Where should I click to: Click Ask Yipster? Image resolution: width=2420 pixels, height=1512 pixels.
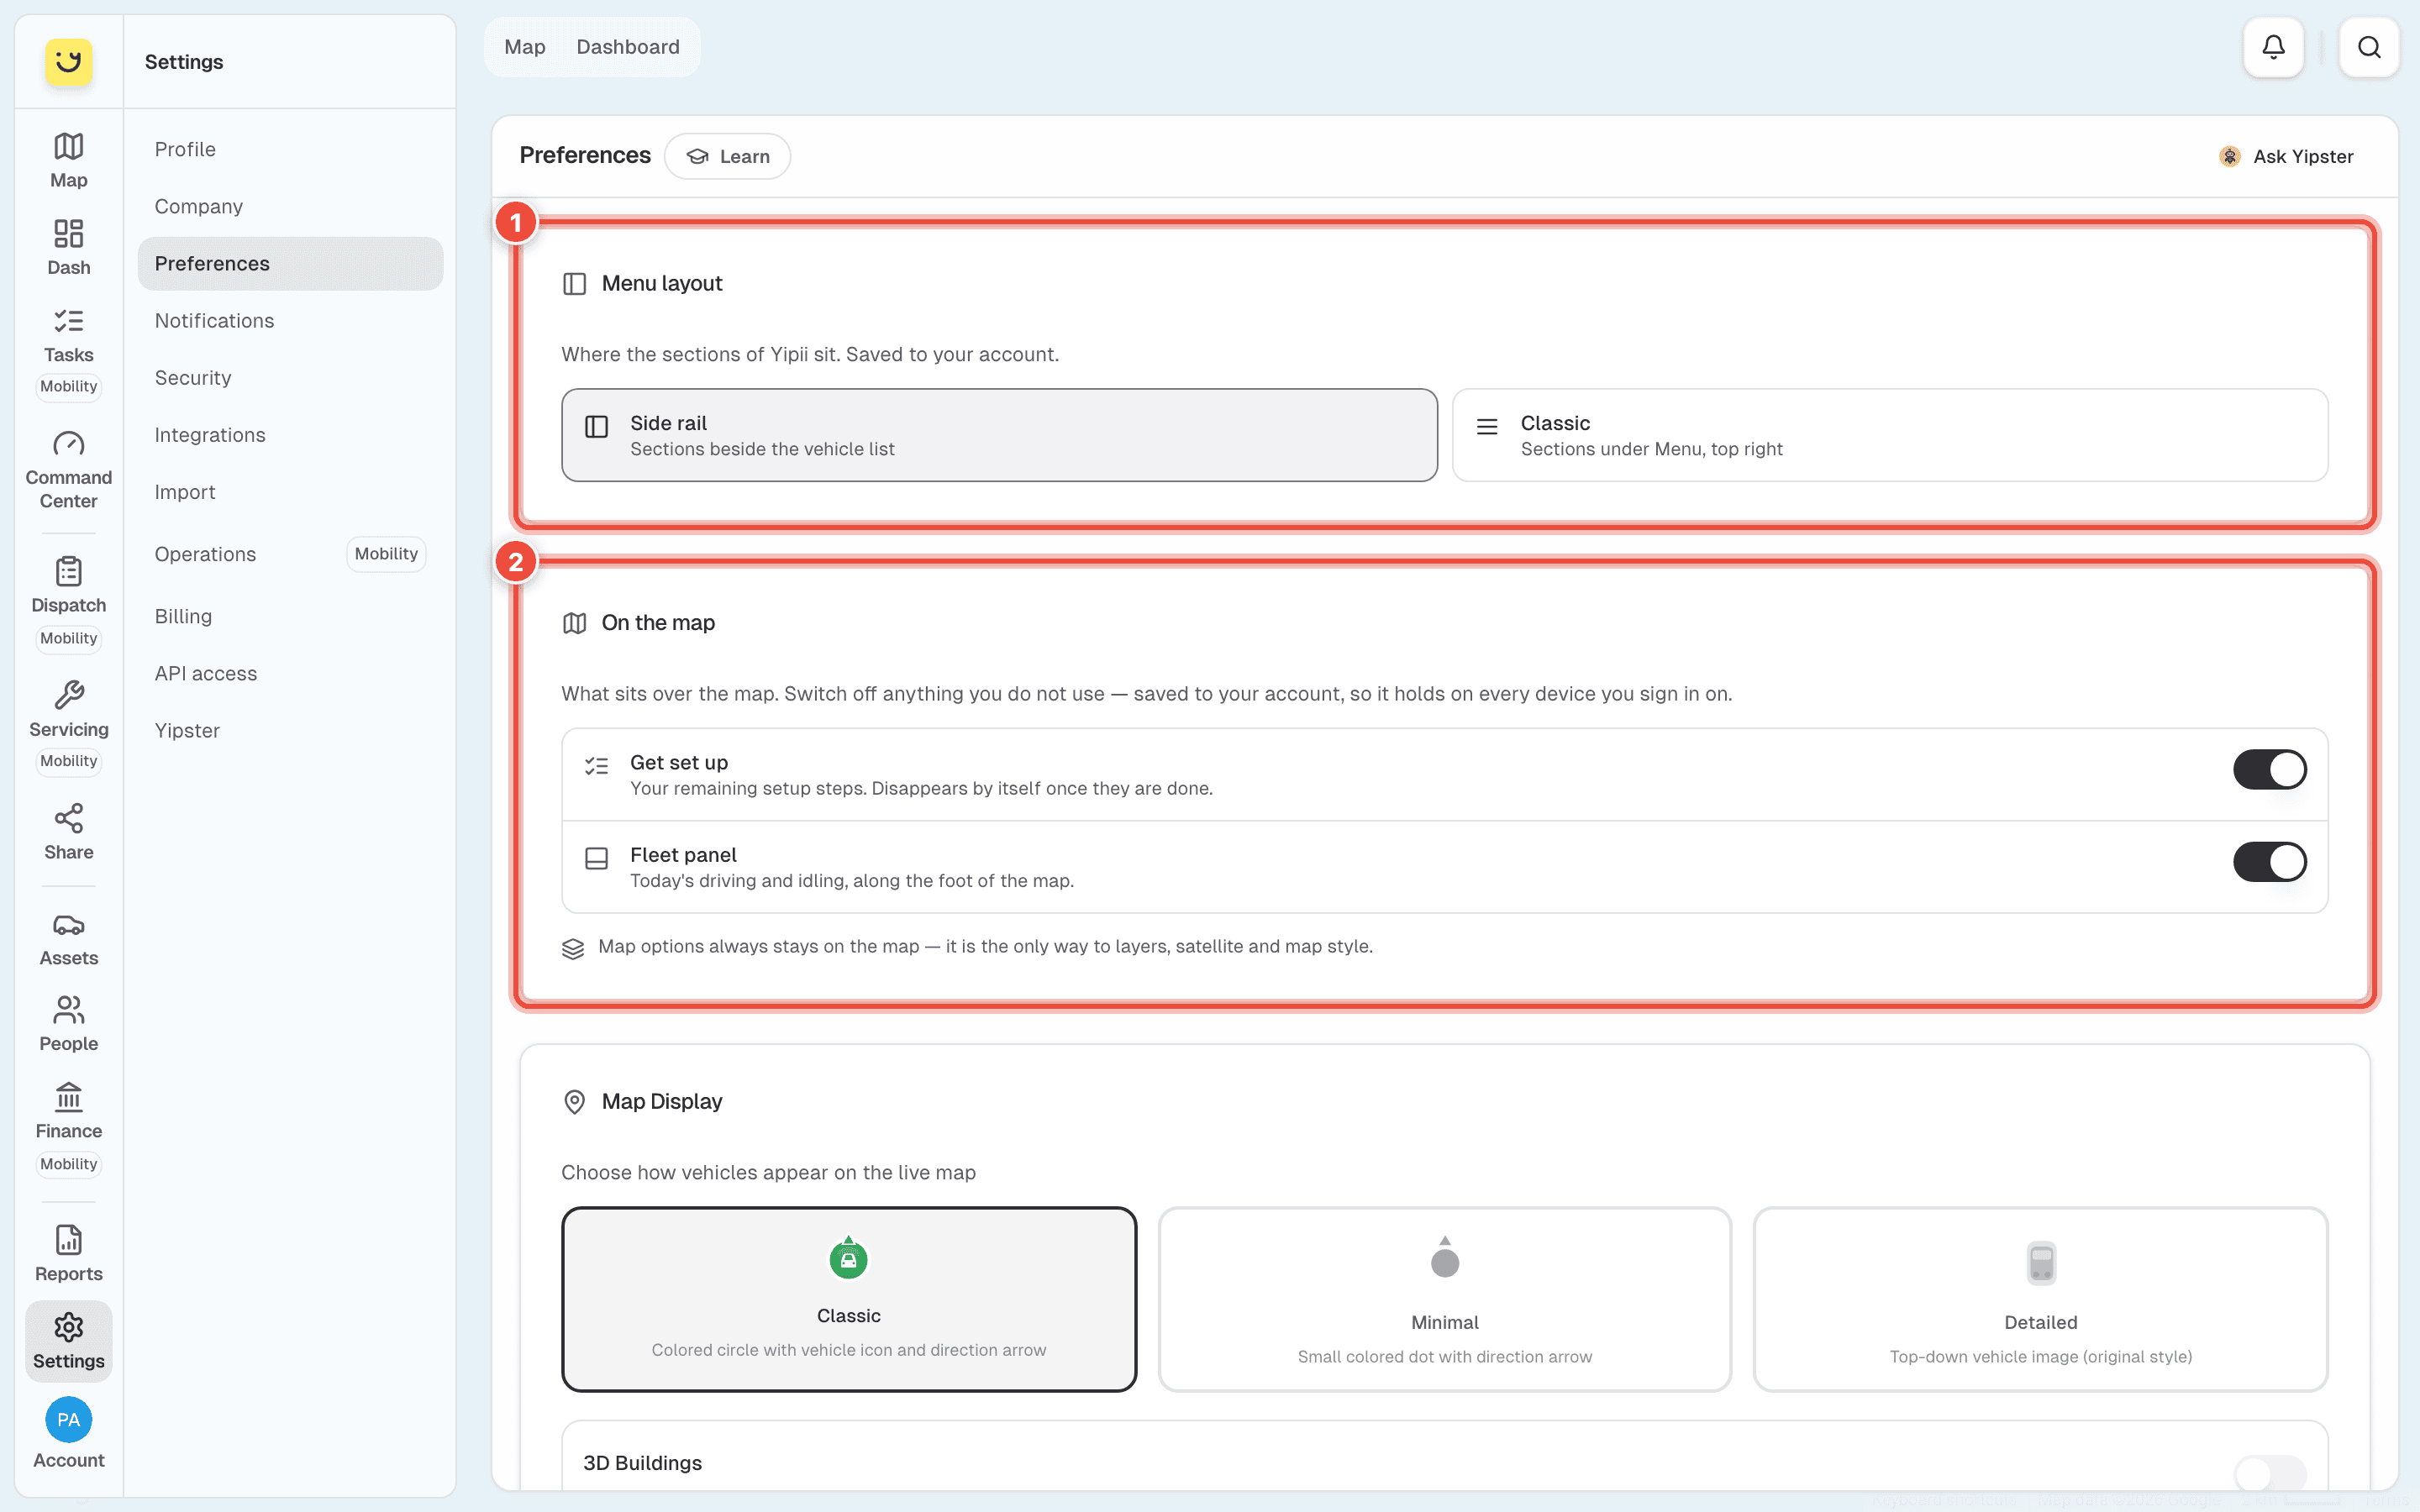click(x=2285, y=156)
